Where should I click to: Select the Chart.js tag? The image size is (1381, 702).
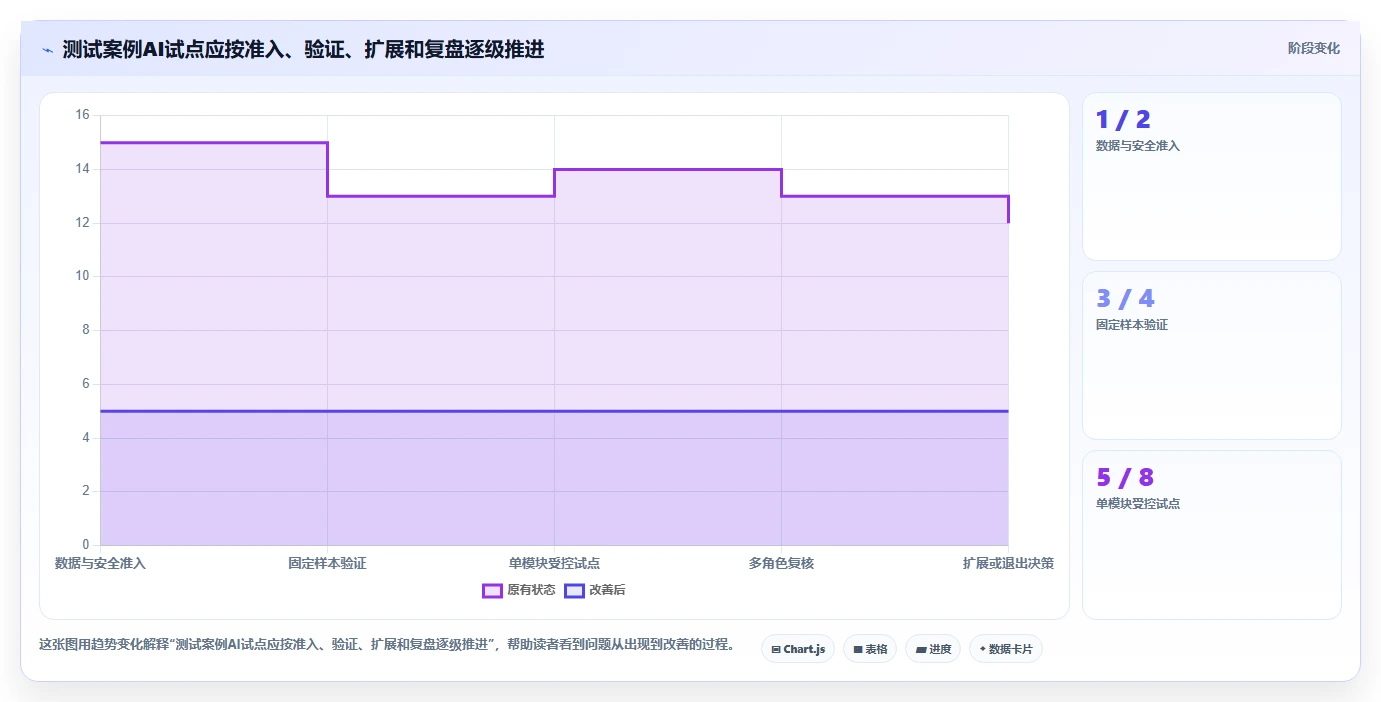click(x=798, y=649)
